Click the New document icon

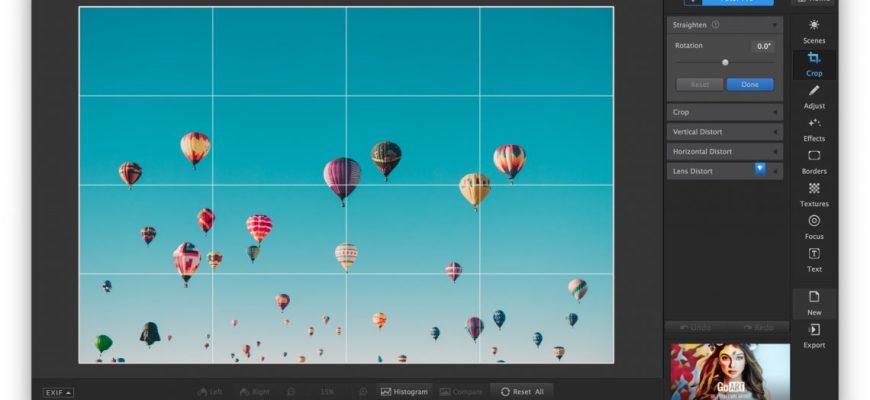tap(814, 302)
